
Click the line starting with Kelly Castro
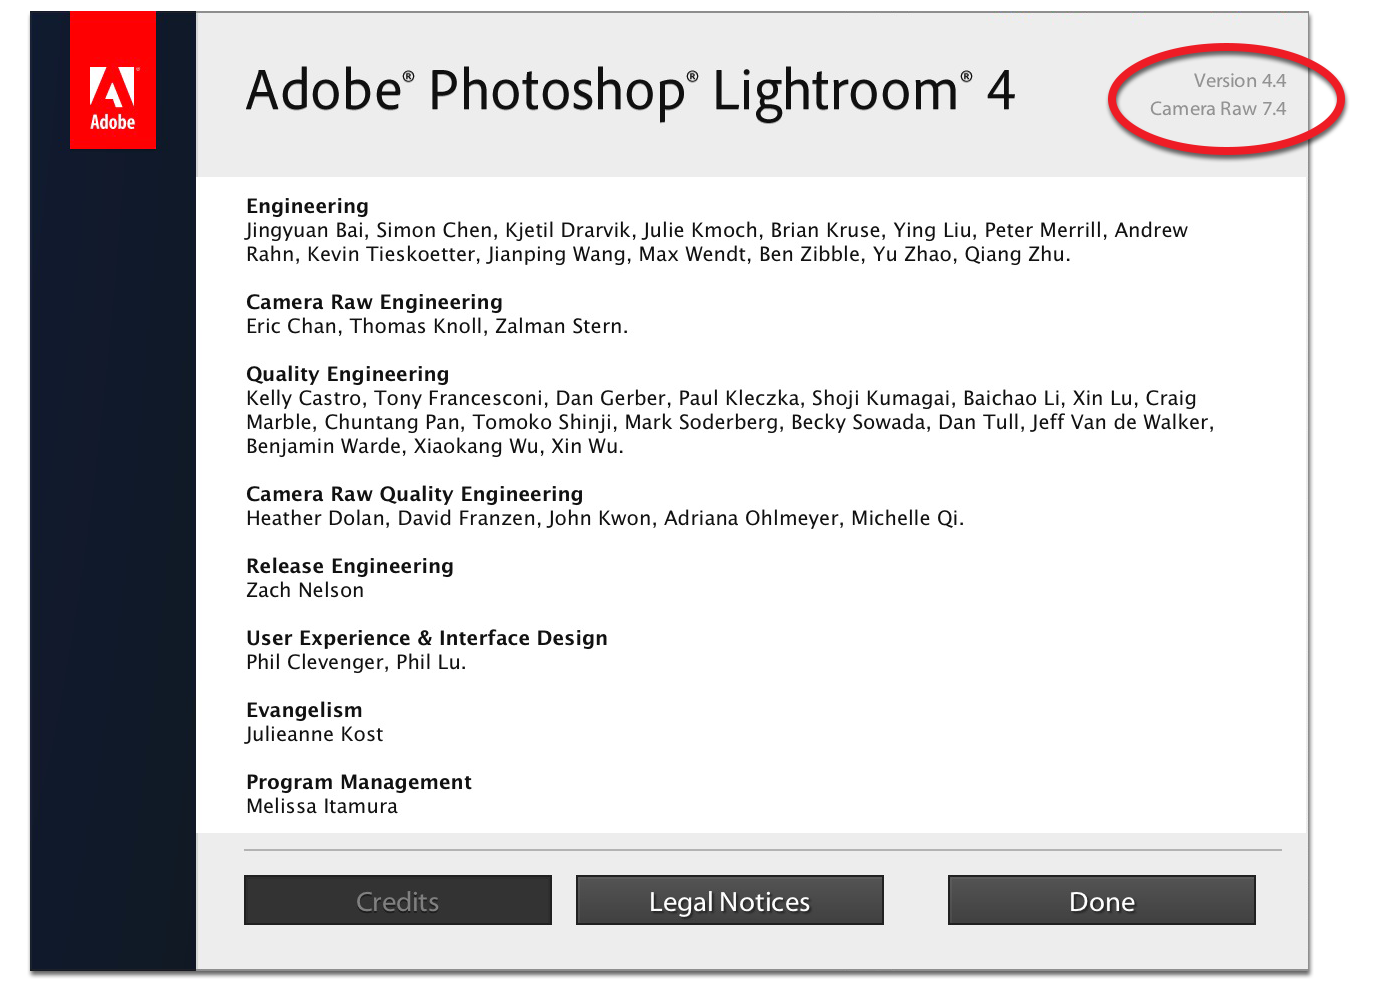point(721,398)
